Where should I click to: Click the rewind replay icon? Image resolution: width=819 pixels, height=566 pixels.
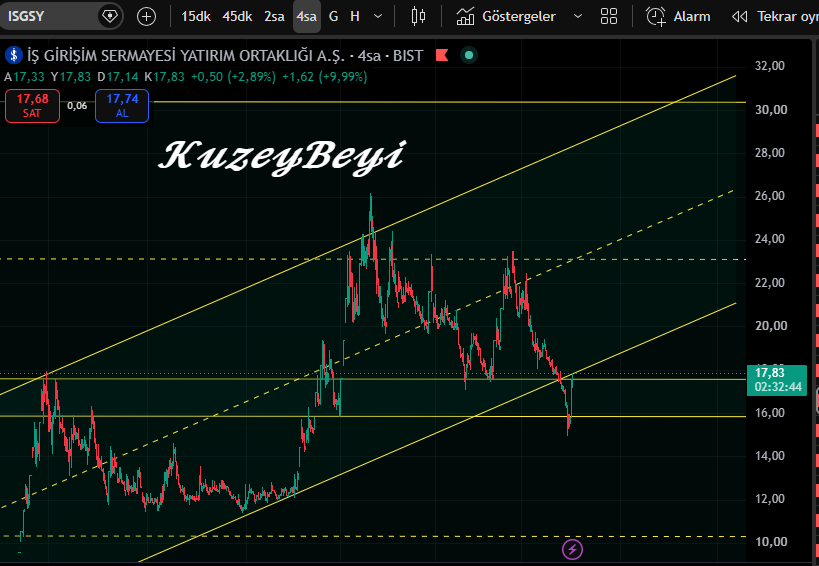point(740,17)
